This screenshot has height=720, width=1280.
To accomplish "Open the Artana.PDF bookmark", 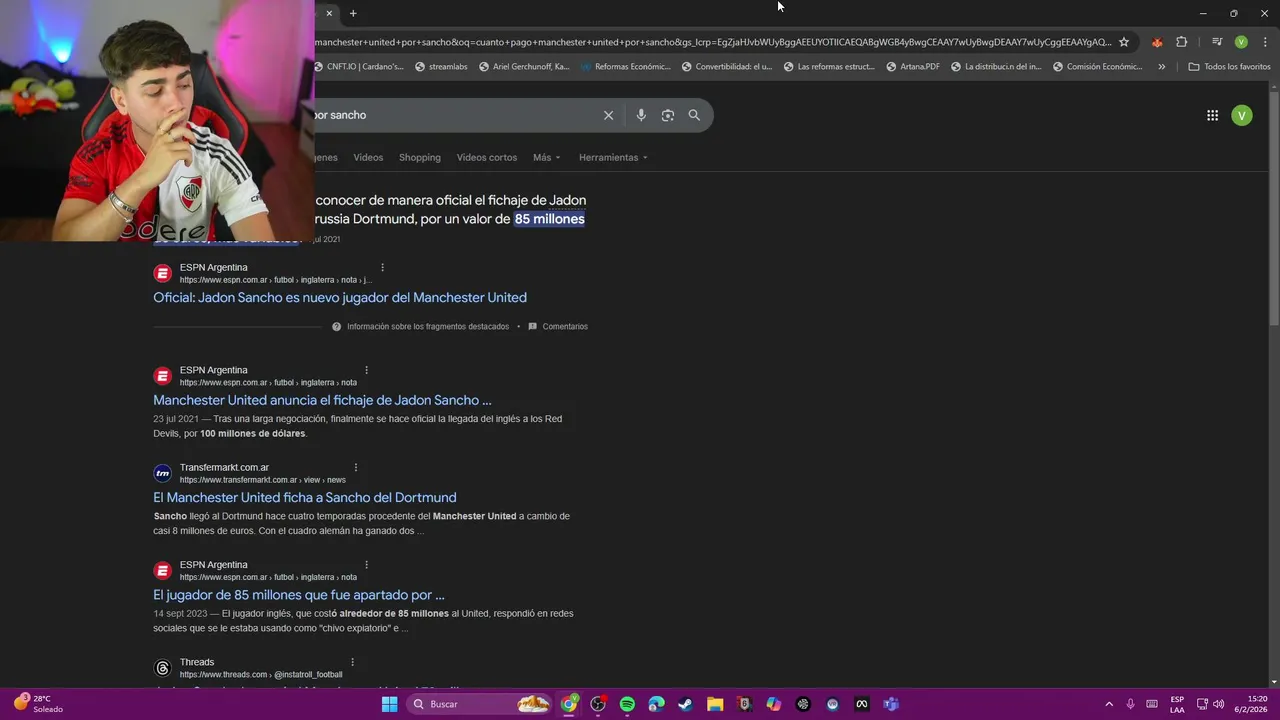I will pyautogui.click(x=913, y=67).
